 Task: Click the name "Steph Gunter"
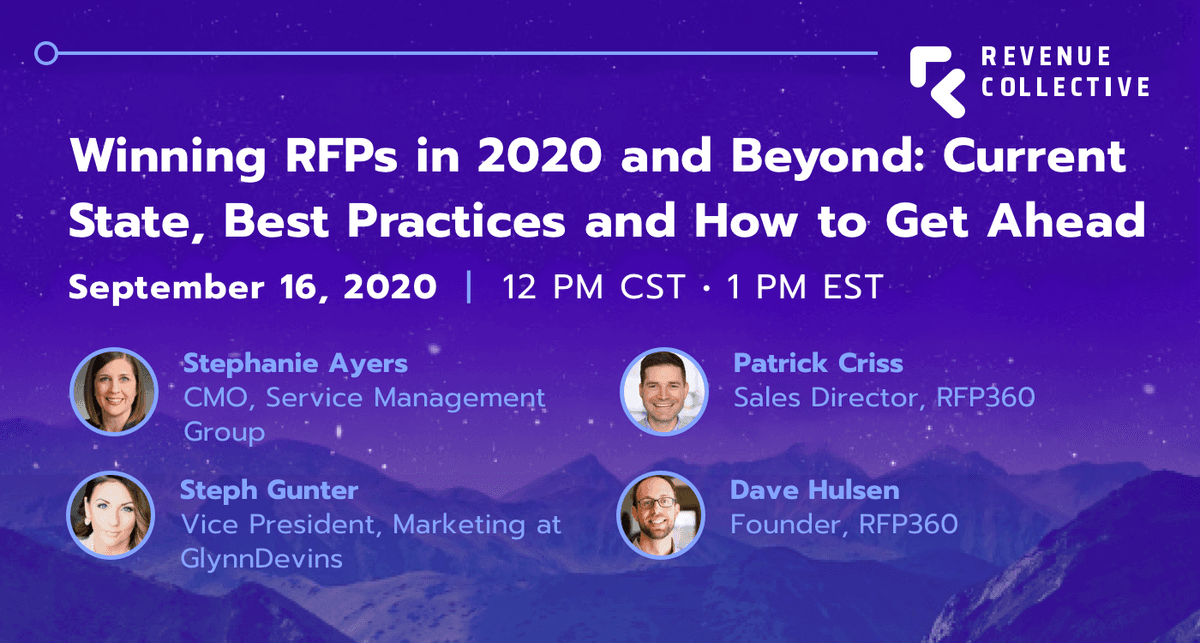[269, 491]
